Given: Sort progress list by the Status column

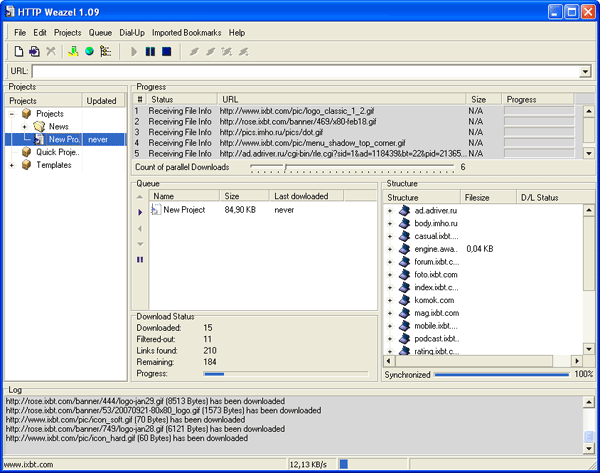Looking at the screenshot, I should pyautogui.click(x=162, y=100).
